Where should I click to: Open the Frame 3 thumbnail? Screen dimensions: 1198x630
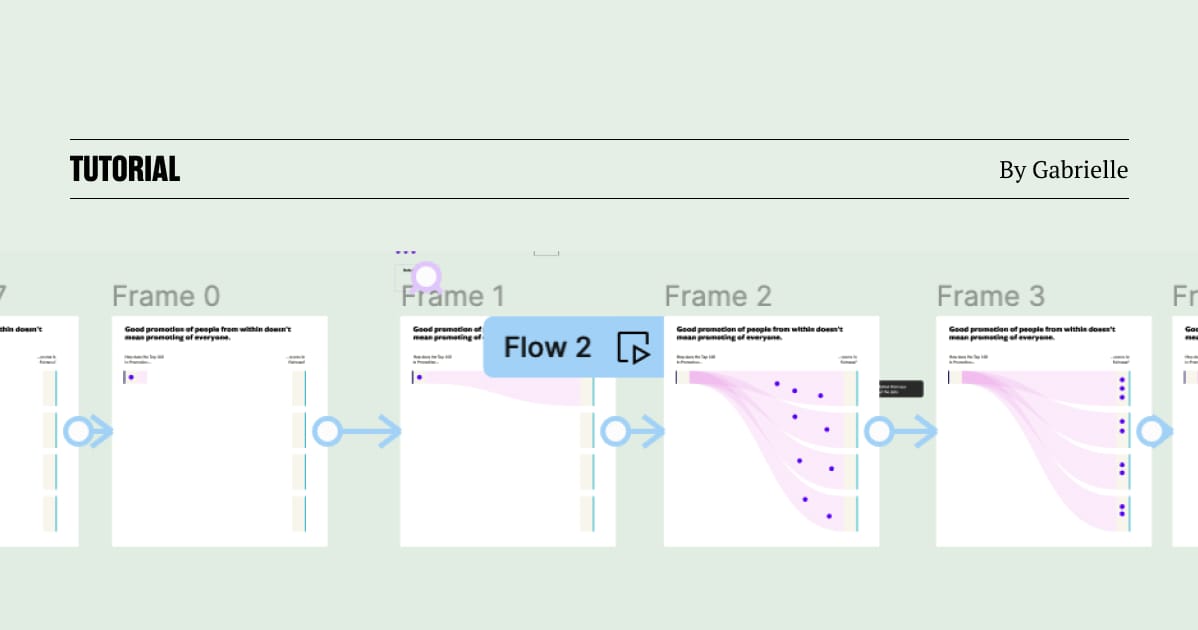(x=1044, y=431)
